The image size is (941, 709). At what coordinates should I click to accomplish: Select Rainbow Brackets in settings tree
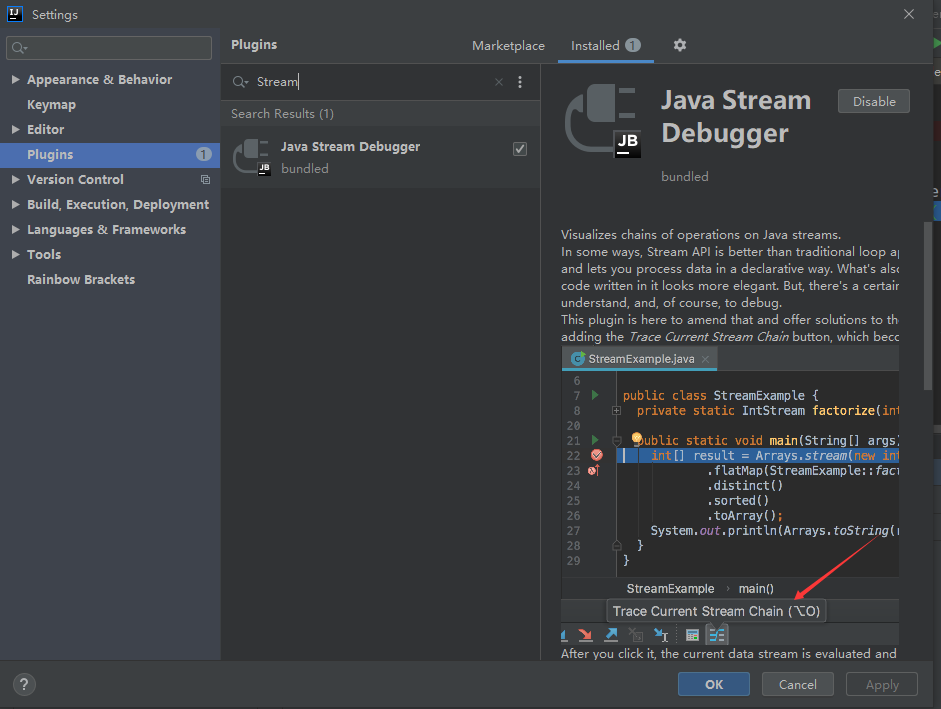coord(81,280)
